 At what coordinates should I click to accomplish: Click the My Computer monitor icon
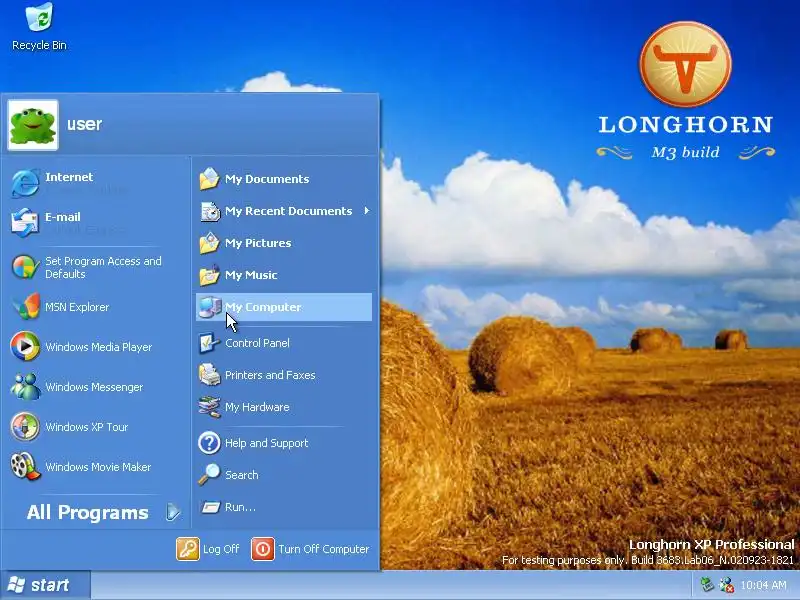[210, 307]
